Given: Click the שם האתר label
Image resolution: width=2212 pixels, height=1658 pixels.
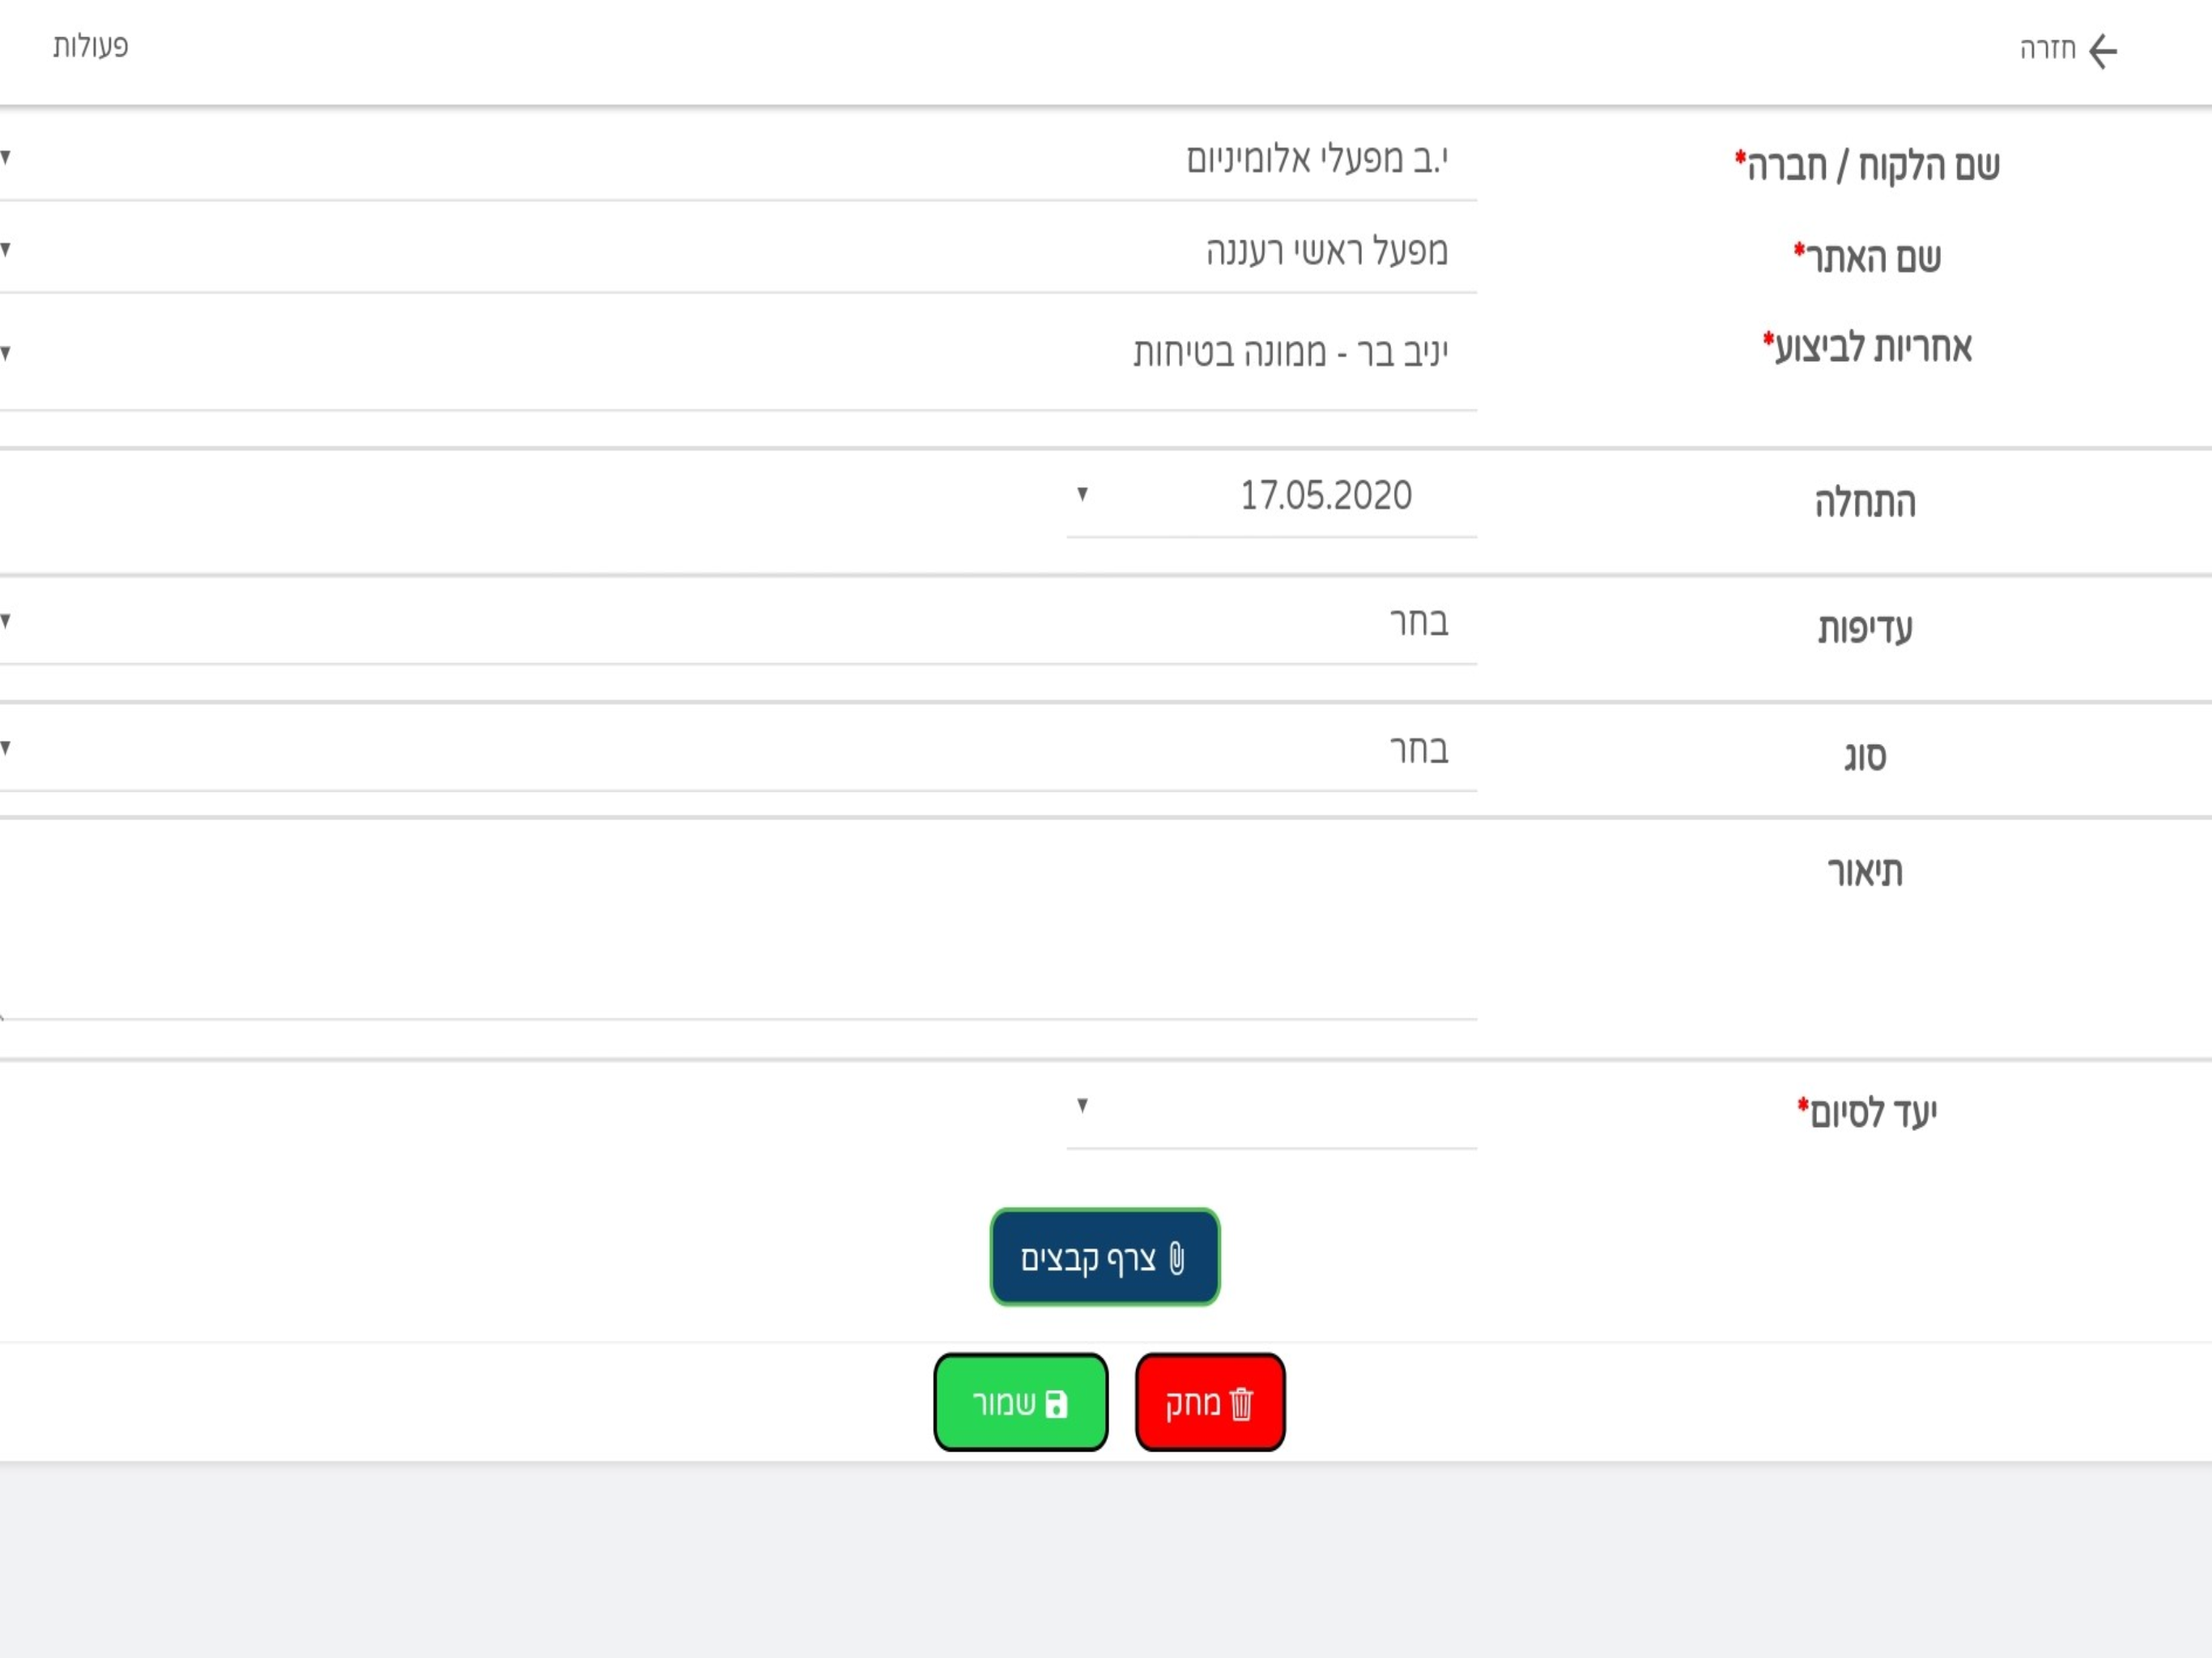Looking at the screenshot, I should pyautogui.click(x=1867, y=258).
